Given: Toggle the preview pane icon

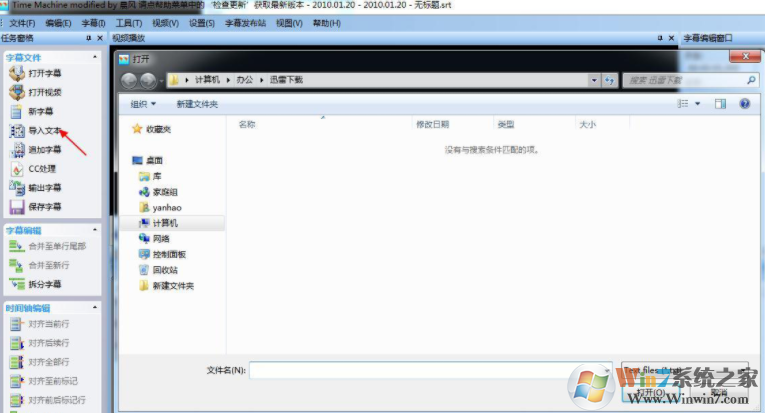Looking at the screenshot, I should click(x=720, y=104).
